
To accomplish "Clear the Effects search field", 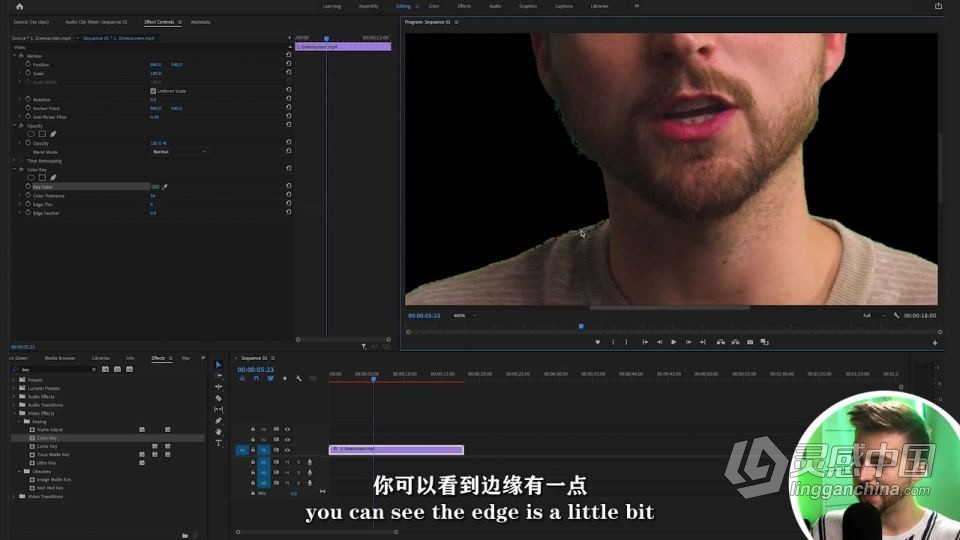I will [94, 369].
